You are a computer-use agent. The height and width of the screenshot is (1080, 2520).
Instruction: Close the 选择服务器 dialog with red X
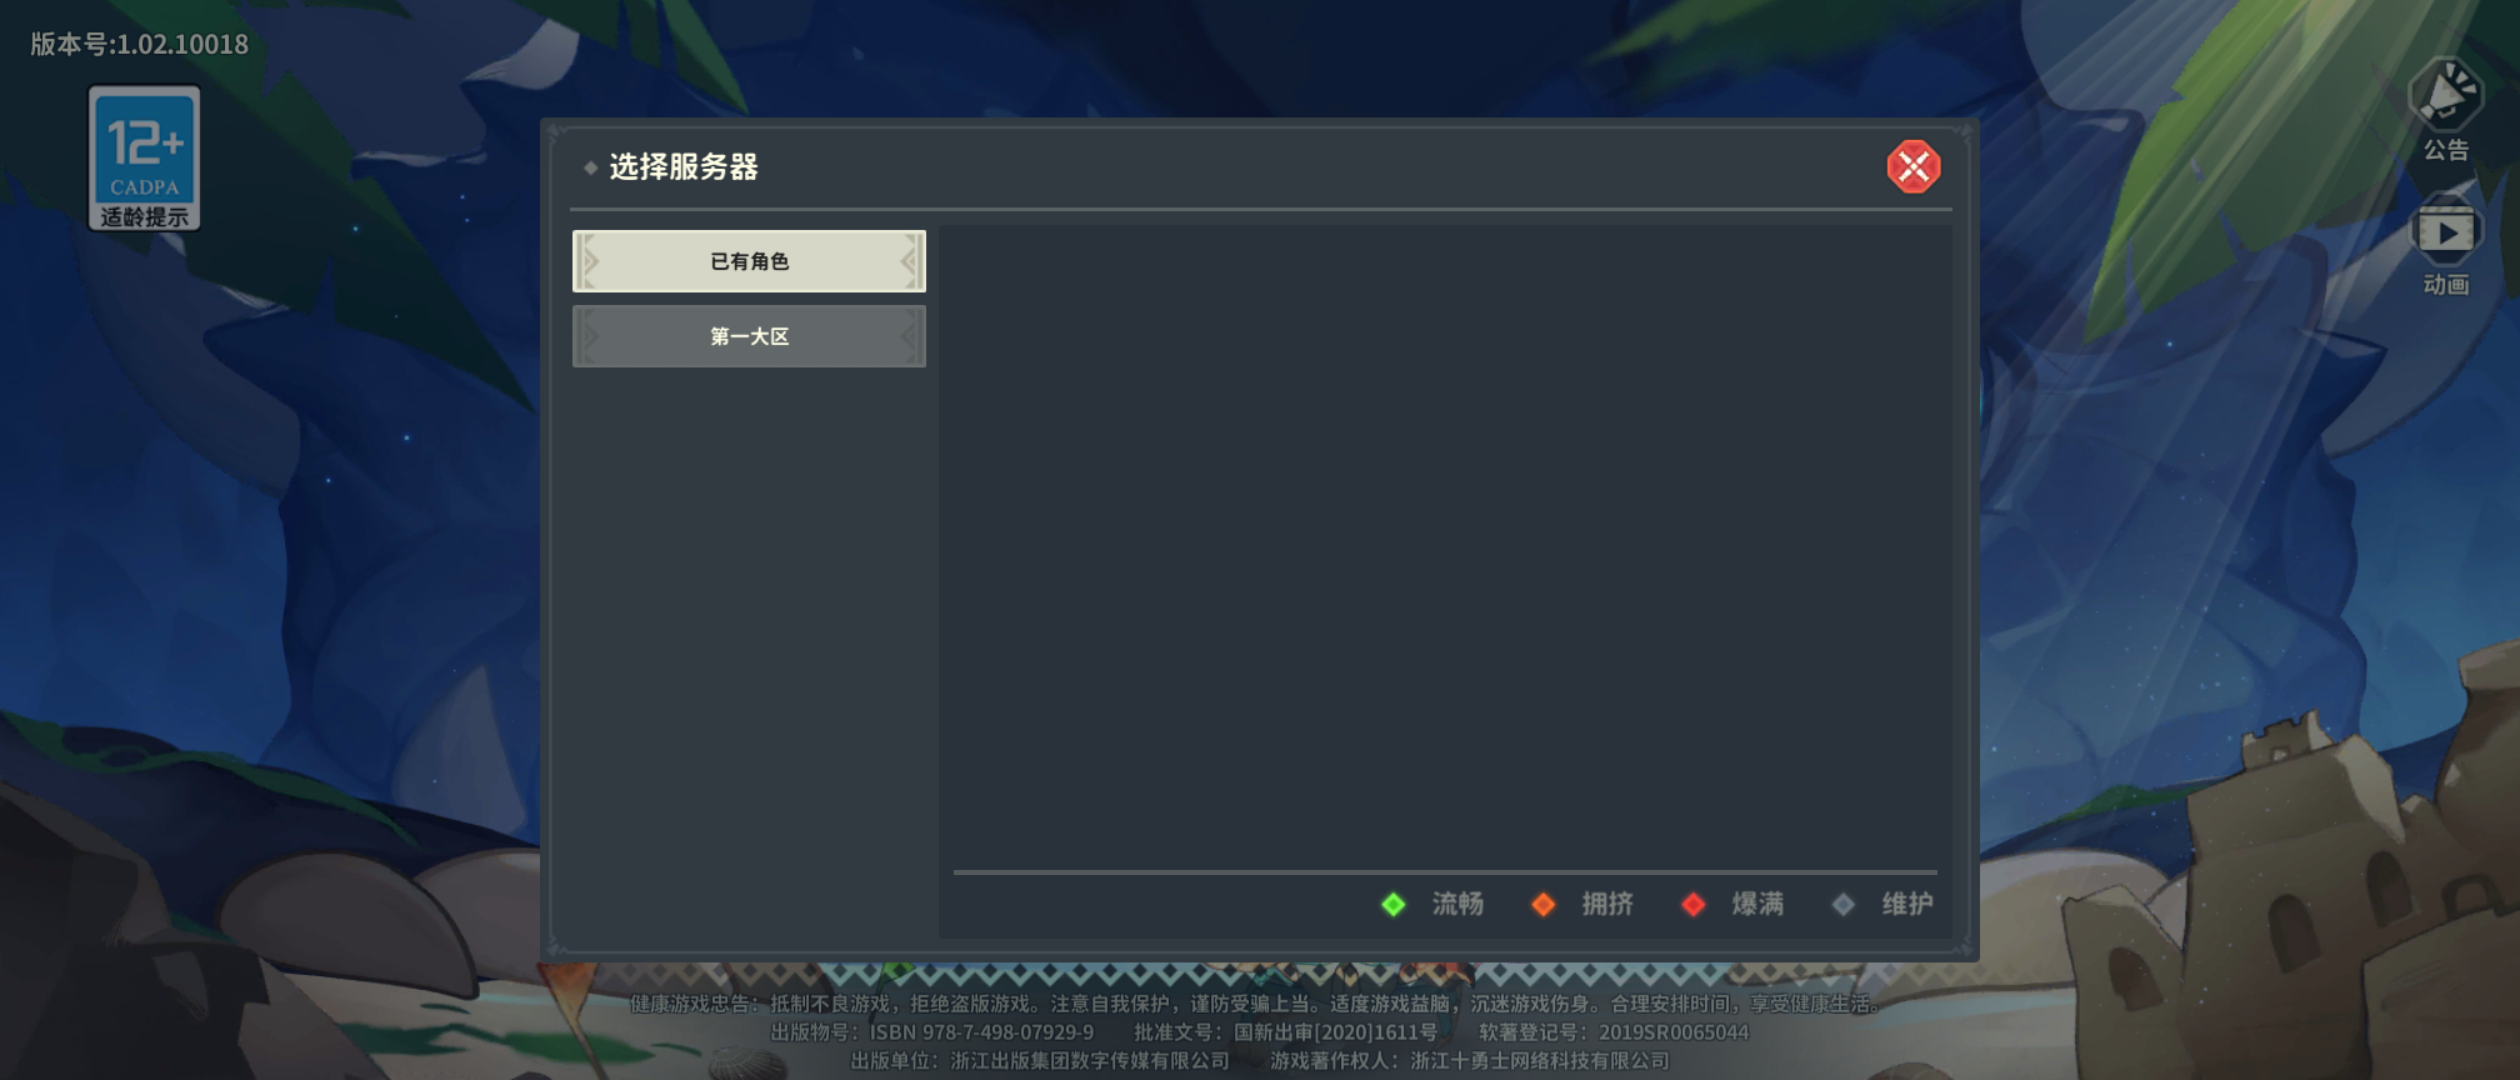click(x=1913, y=166)
